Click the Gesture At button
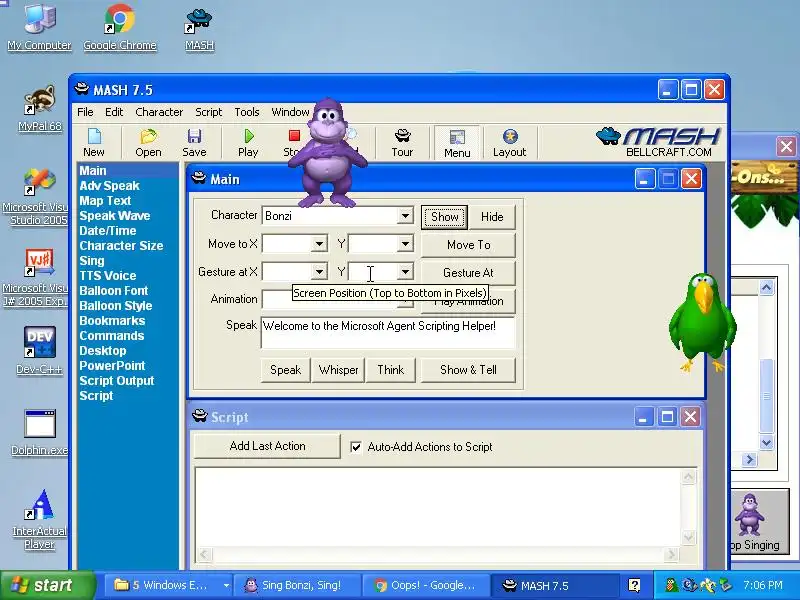This screenshot has width=800, height=600. point(468,273)
